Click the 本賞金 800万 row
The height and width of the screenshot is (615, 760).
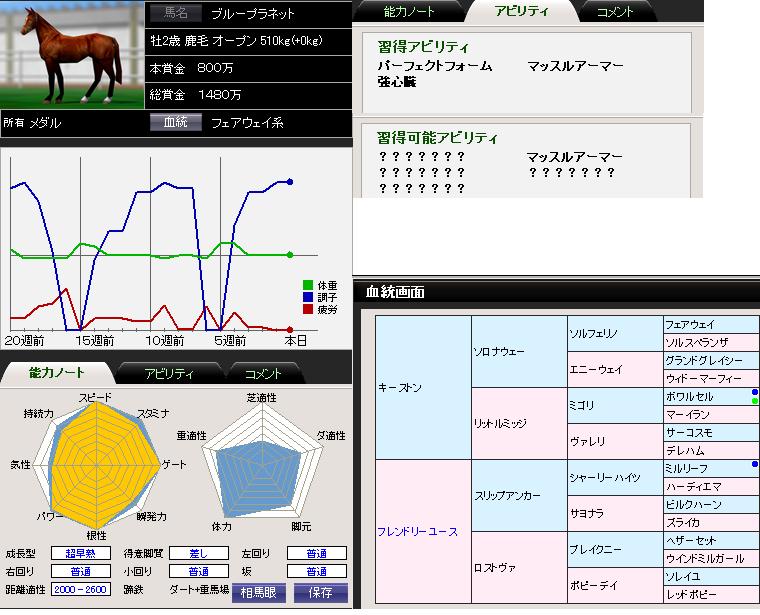click(x=248, y=68)
